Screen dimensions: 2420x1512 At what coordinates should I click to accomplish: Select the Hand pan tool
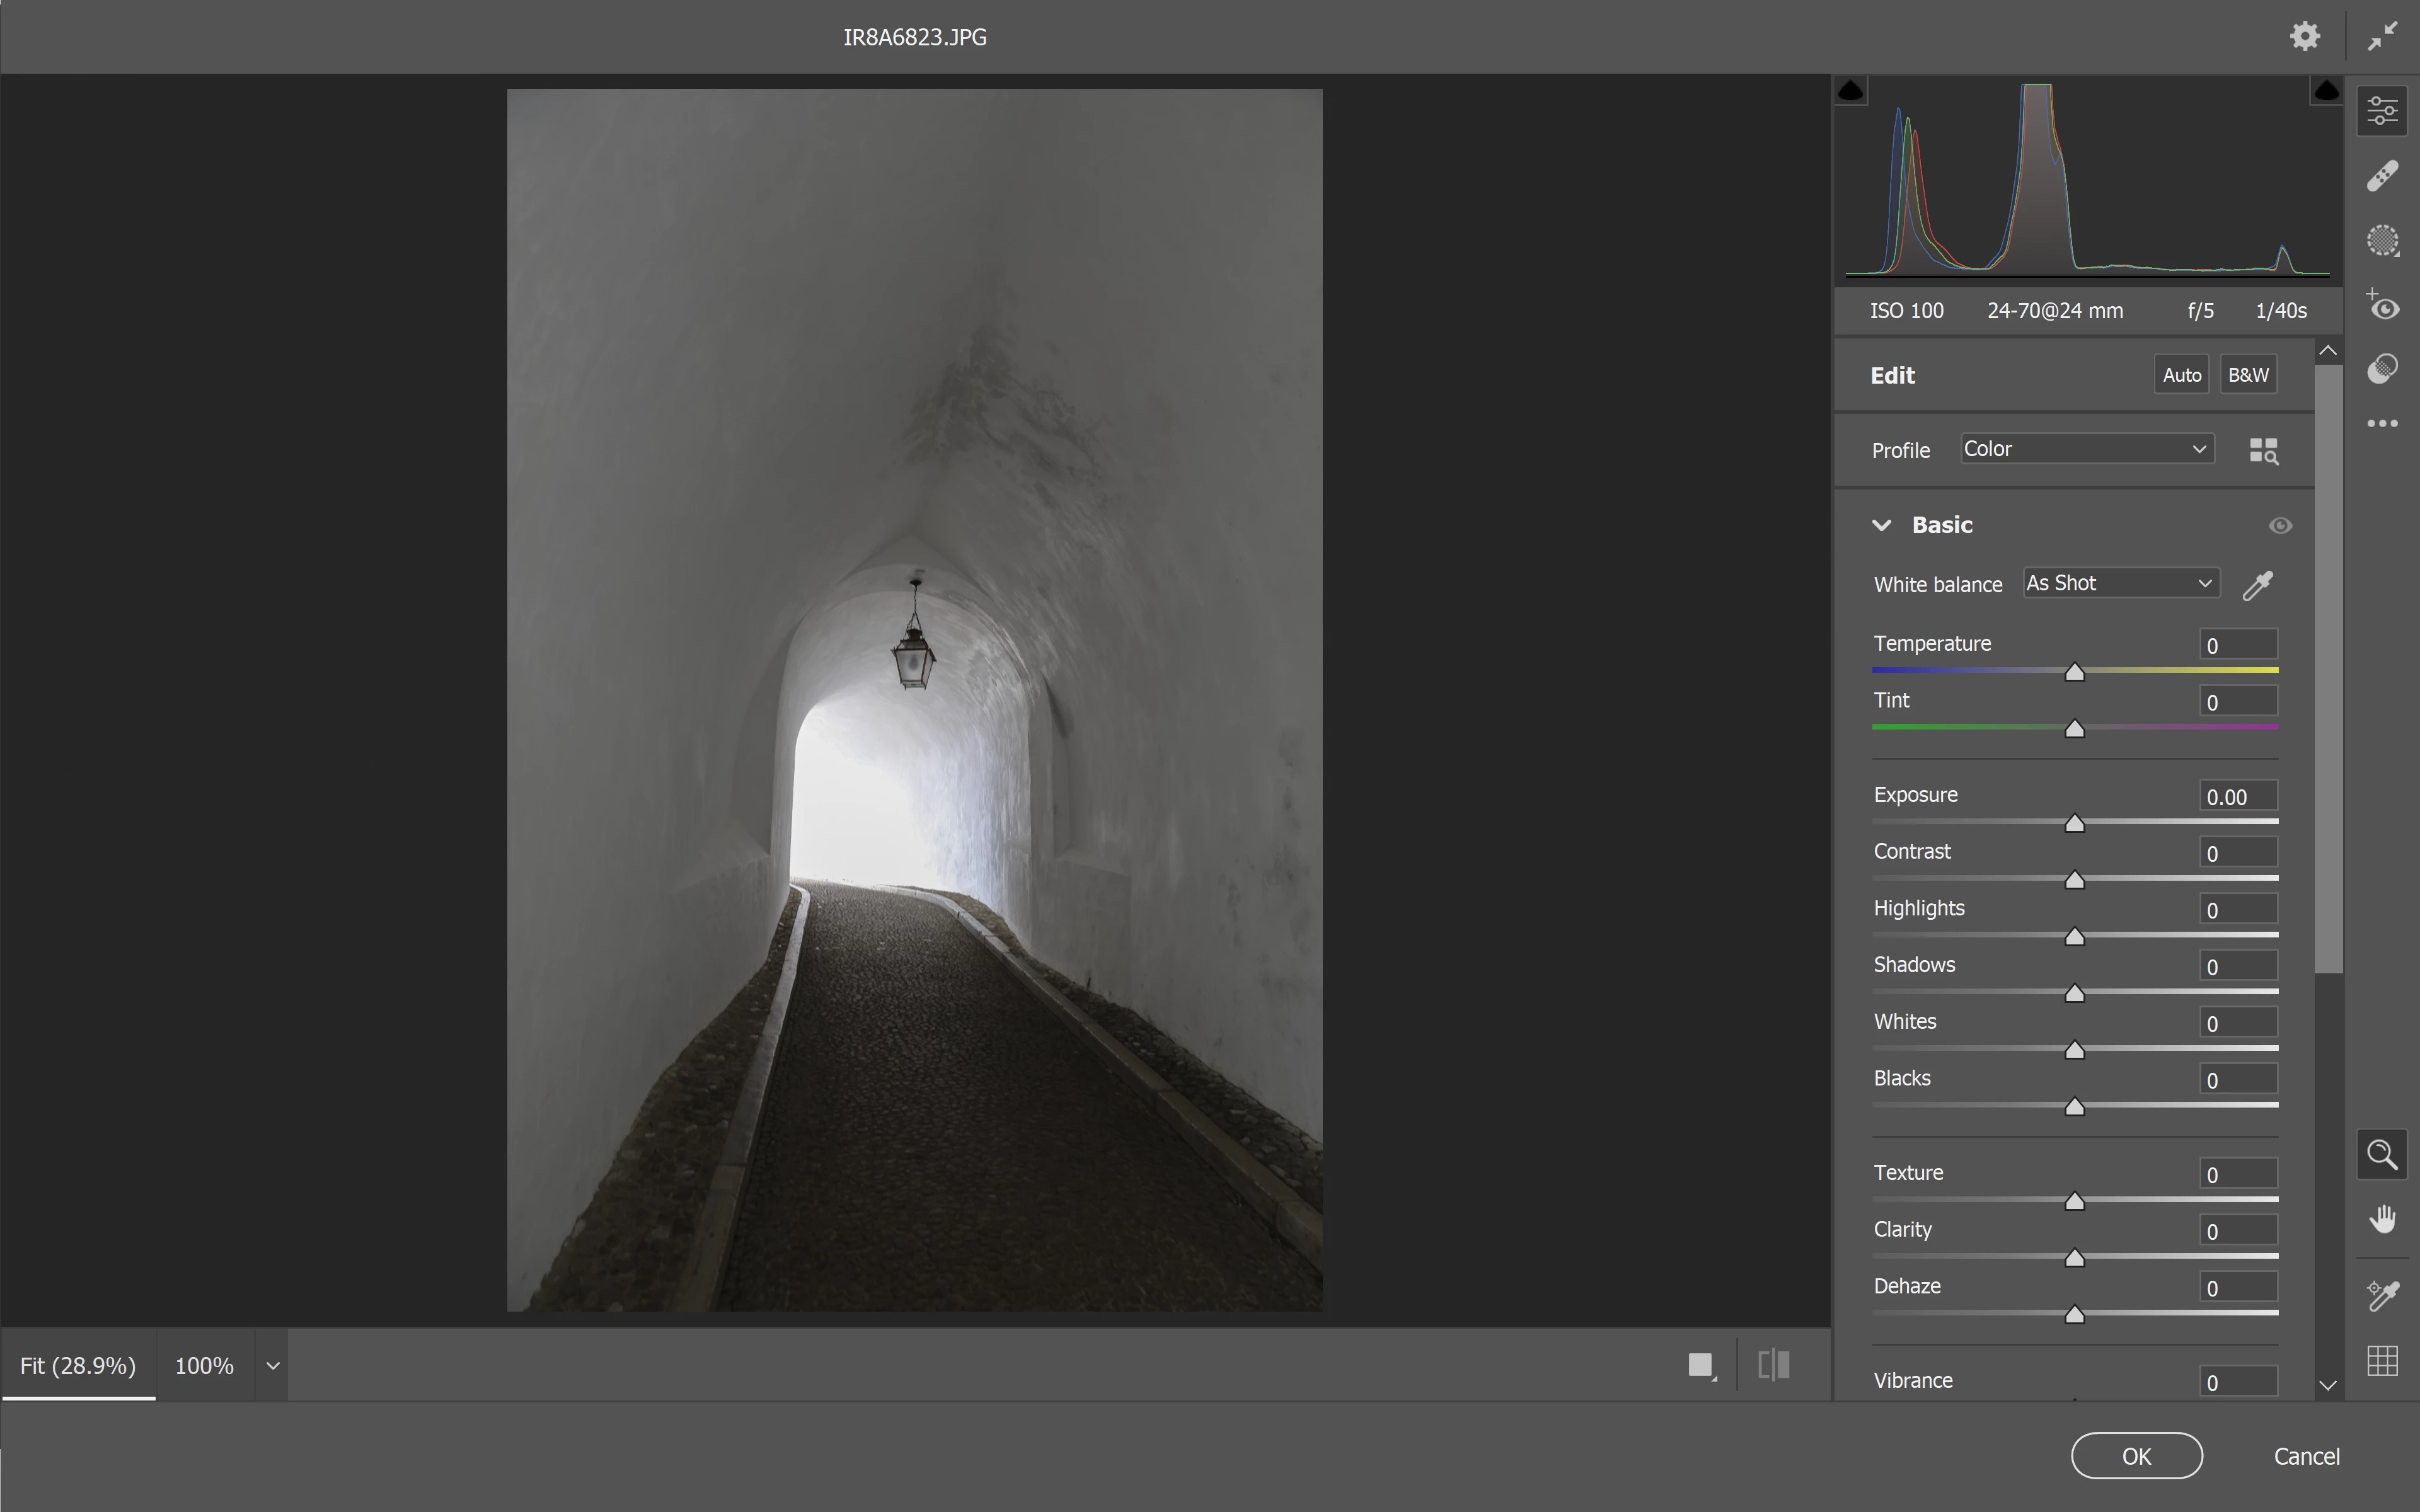coord(2382,1219)
